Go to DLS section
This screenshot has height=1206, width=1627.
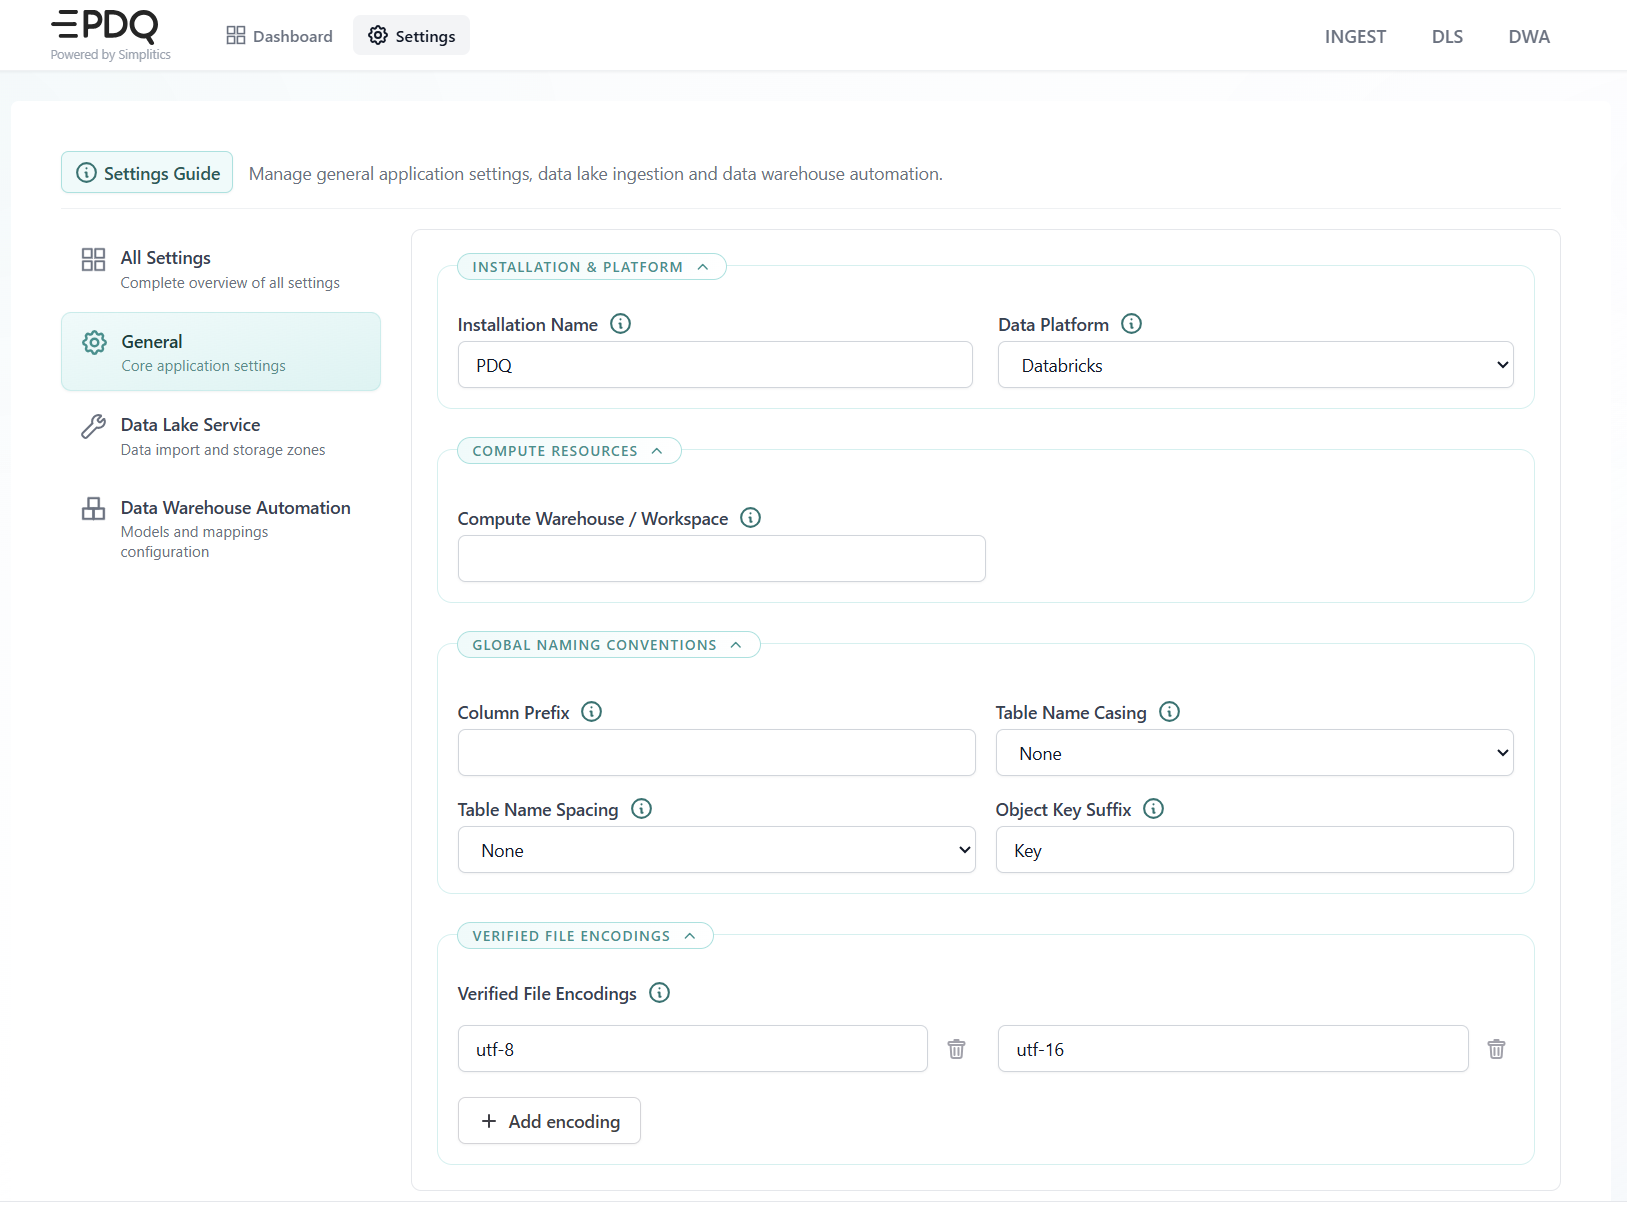tap(1447, 37)
